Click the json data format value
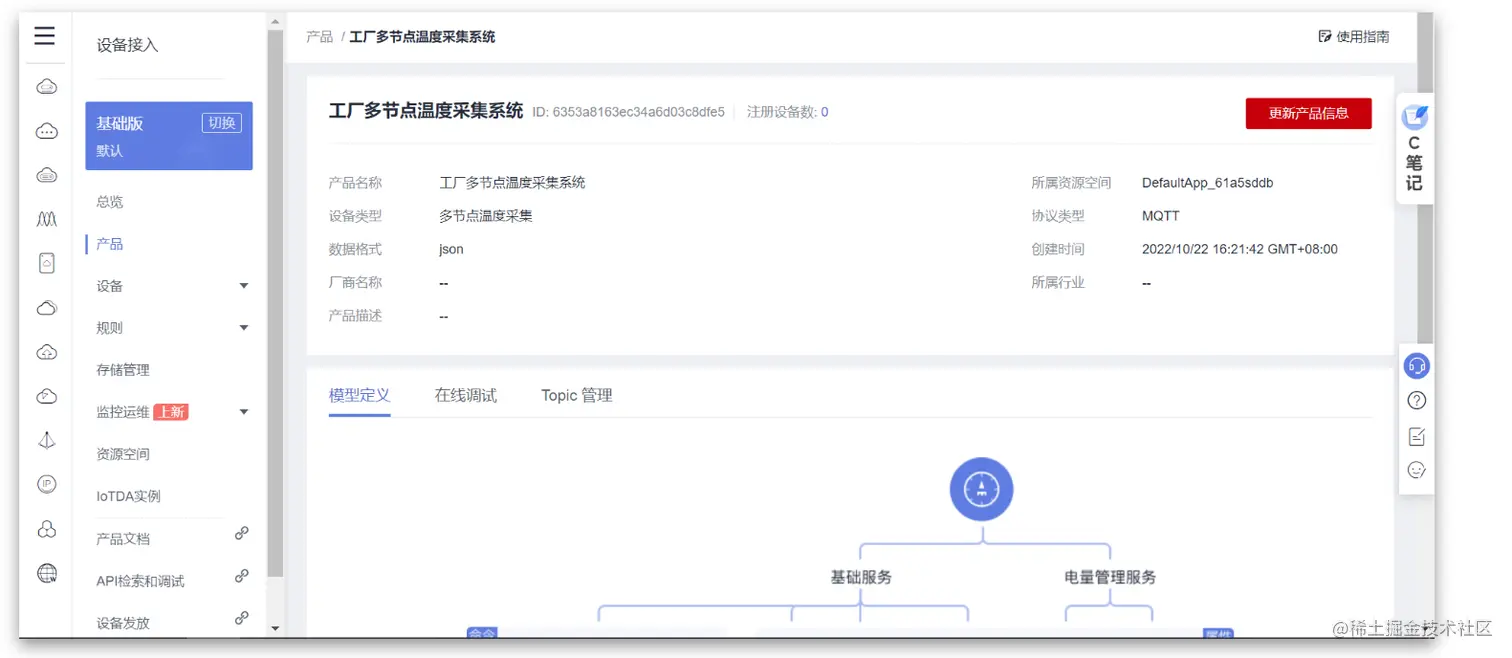 (x=451, y=249)
